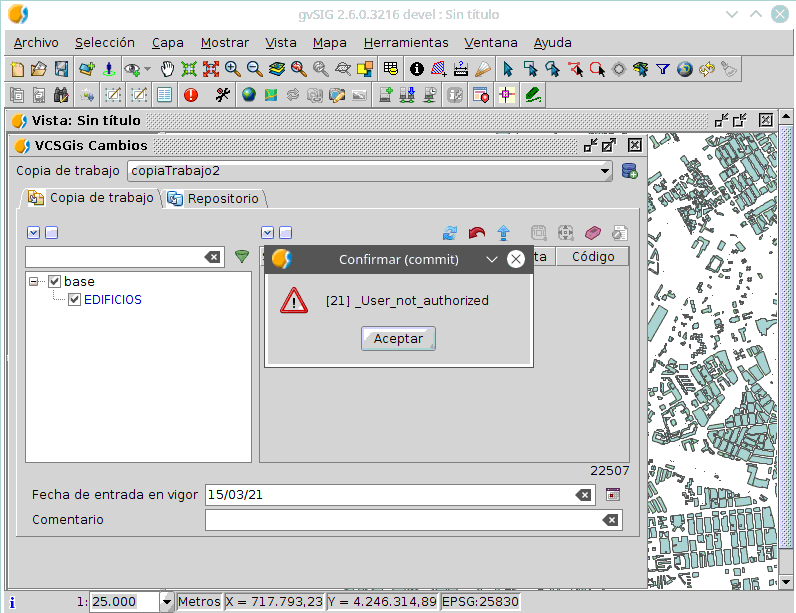Open the Ayuda menu
The height and width of the screenshot is (613, 796).
(x=552, y=43)
